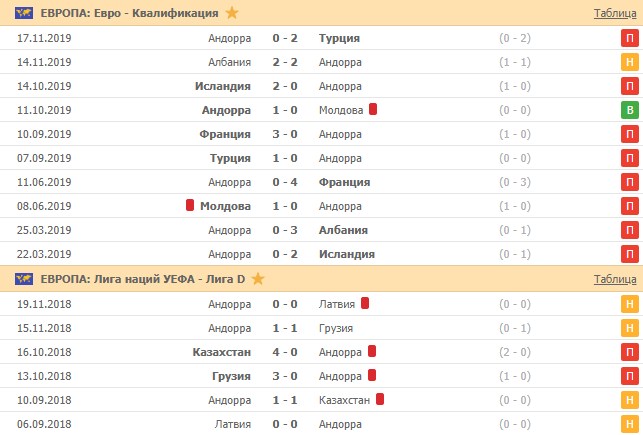Click the orange Н badge for 14.11.2019 match

coord(630,62)
